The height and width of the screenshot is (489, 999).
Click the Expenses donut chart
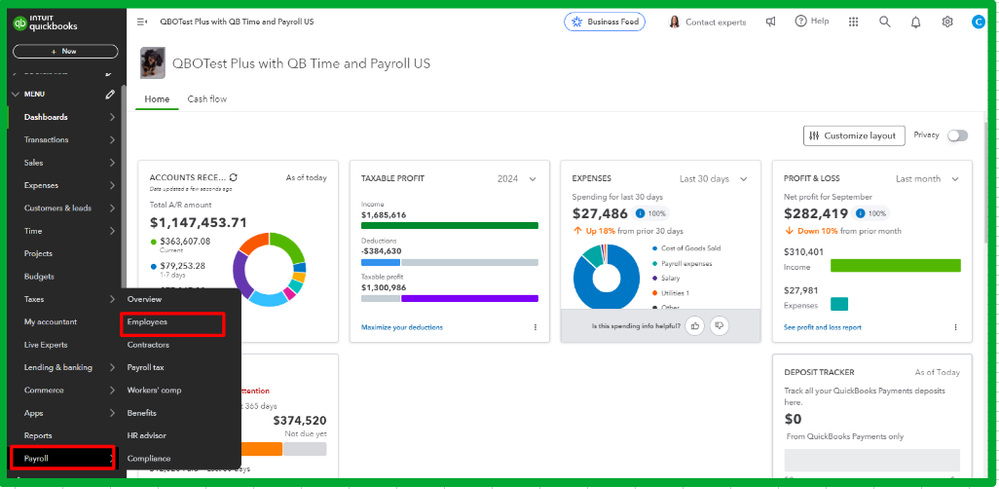coord(607,278)
